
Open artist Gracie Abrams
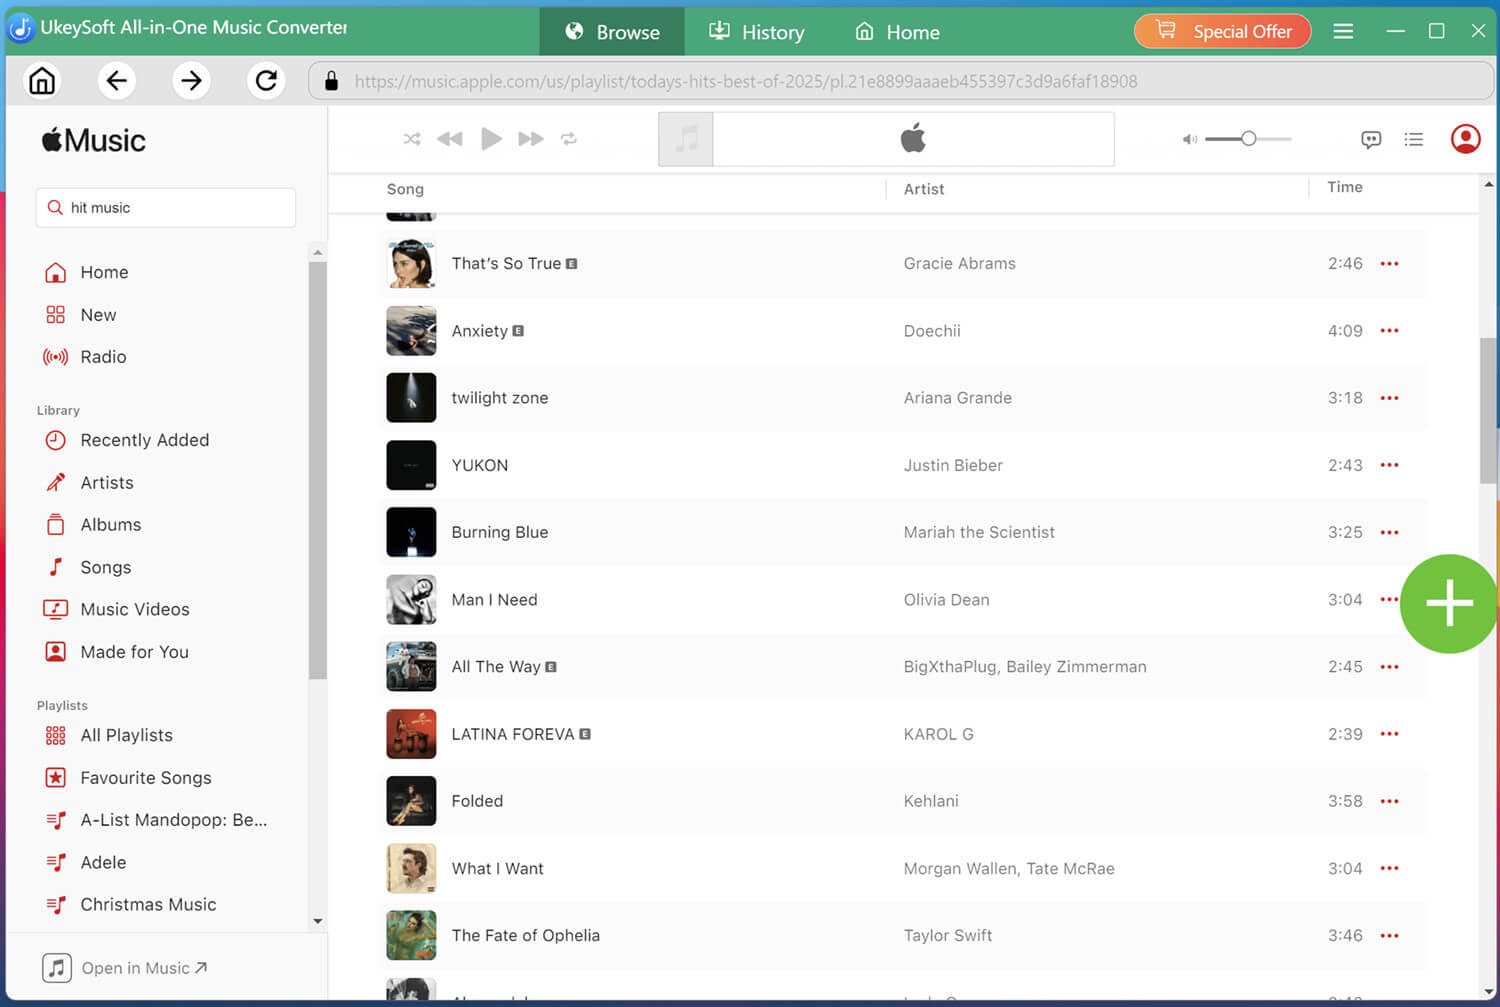point(959,264)
